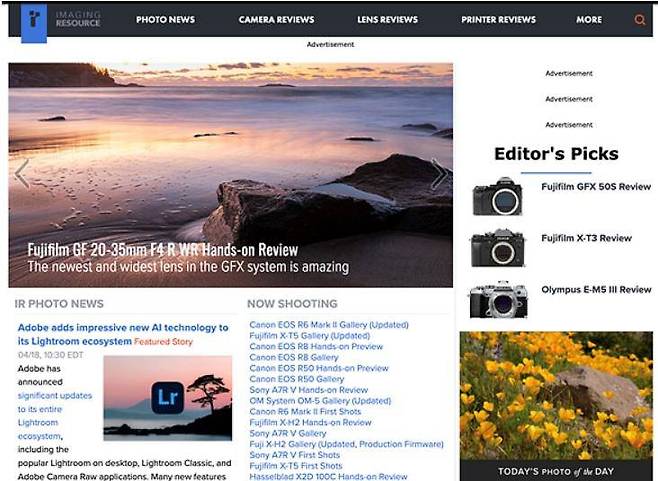Open the Printer Reviews menu
Screen dimensions: 658x481
(498, 20)
